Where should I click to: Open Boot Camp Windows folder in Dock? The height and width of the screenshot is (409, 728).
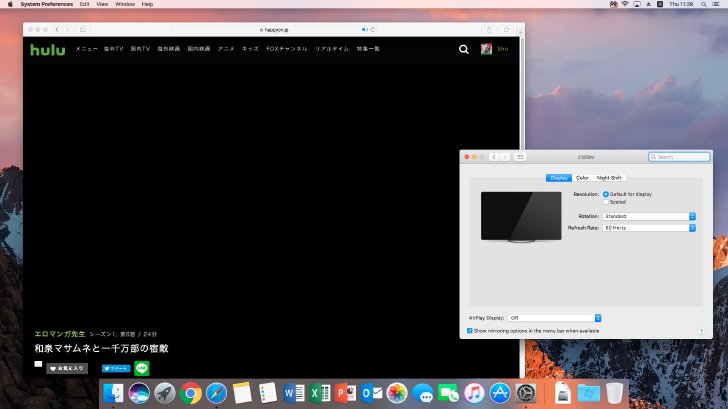pyautogui.click(x=589, y=393)
